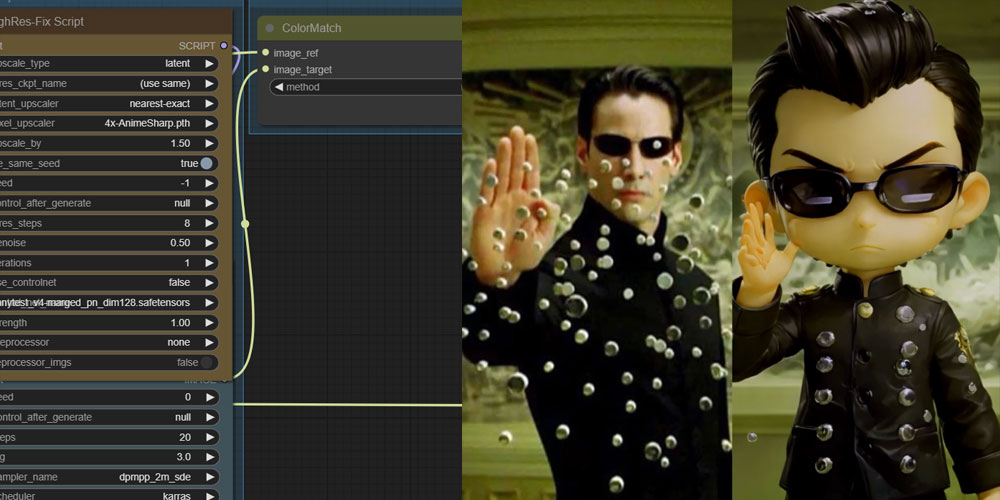Collapse the ColorMatch node via its title dot

pyautogui.click(x=270, y=28)
